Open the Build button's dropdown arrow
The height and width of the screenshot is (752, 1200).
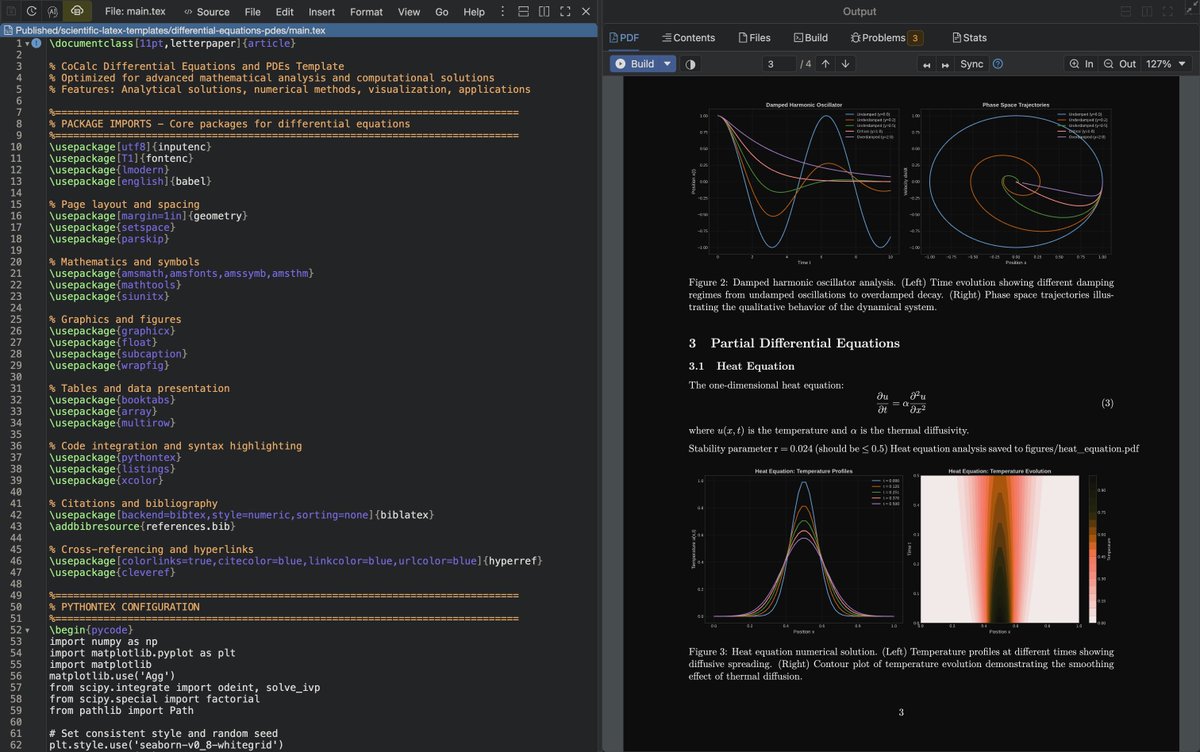tap(666, 63)
